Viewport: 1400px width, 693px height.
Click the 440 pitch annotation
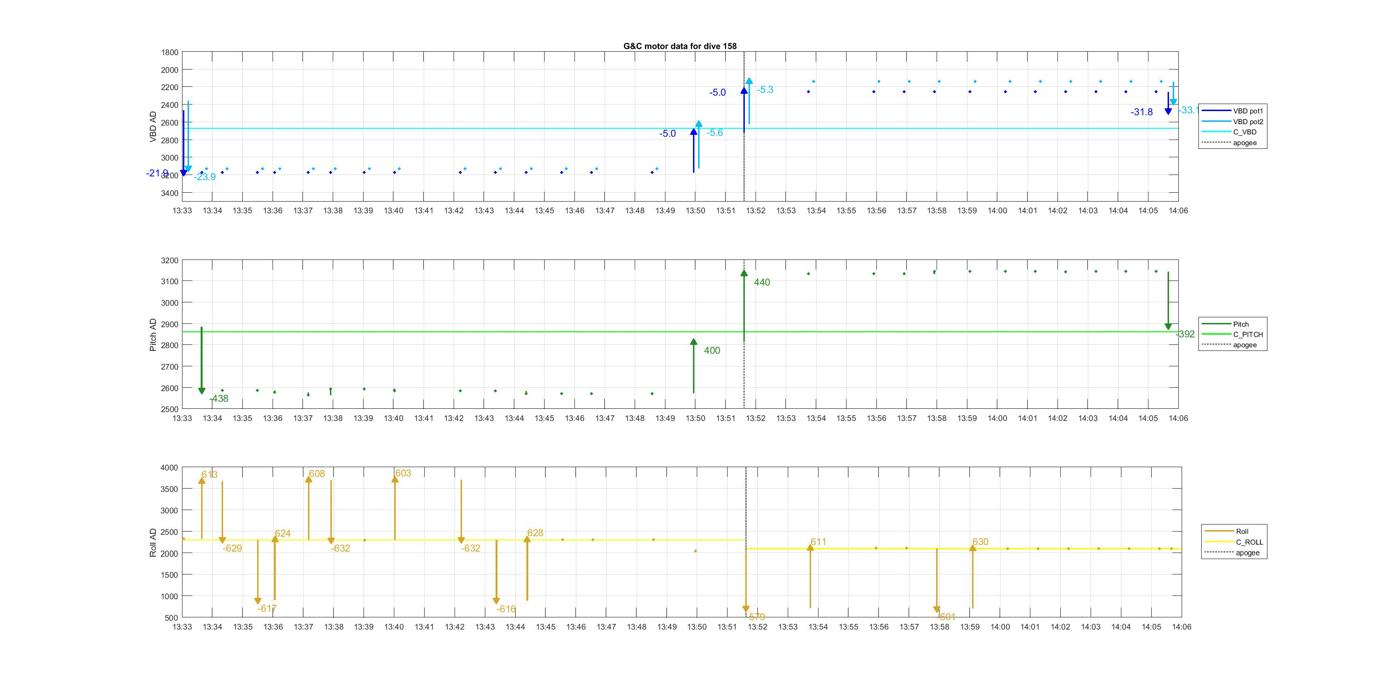click(762, 283)
